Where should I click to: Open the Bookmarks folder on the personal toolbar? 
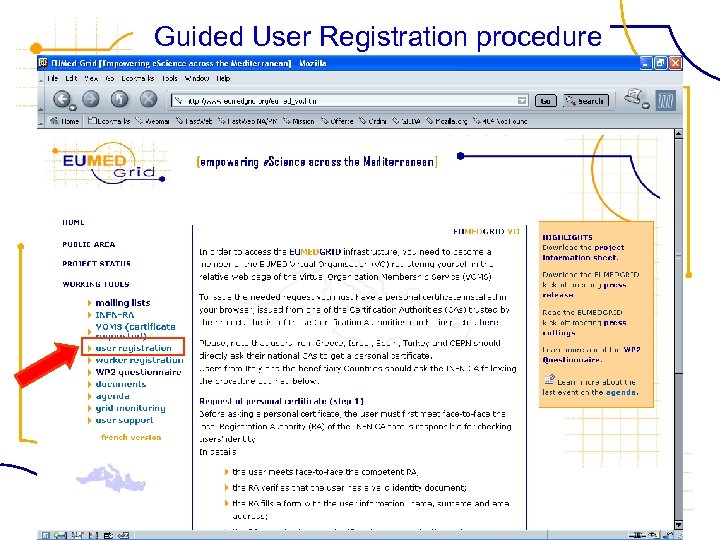(x=109, y=121)
